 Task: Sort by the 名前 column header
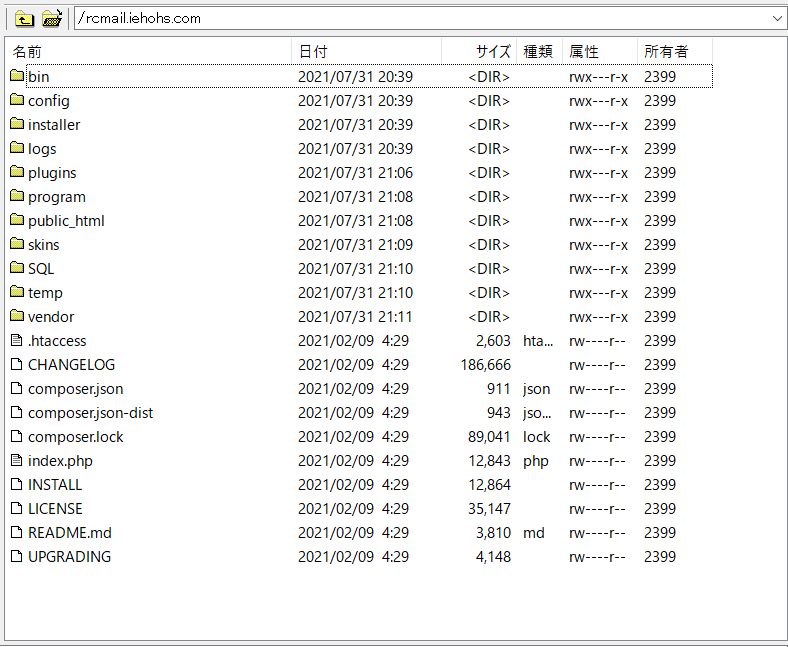(149, 51)
